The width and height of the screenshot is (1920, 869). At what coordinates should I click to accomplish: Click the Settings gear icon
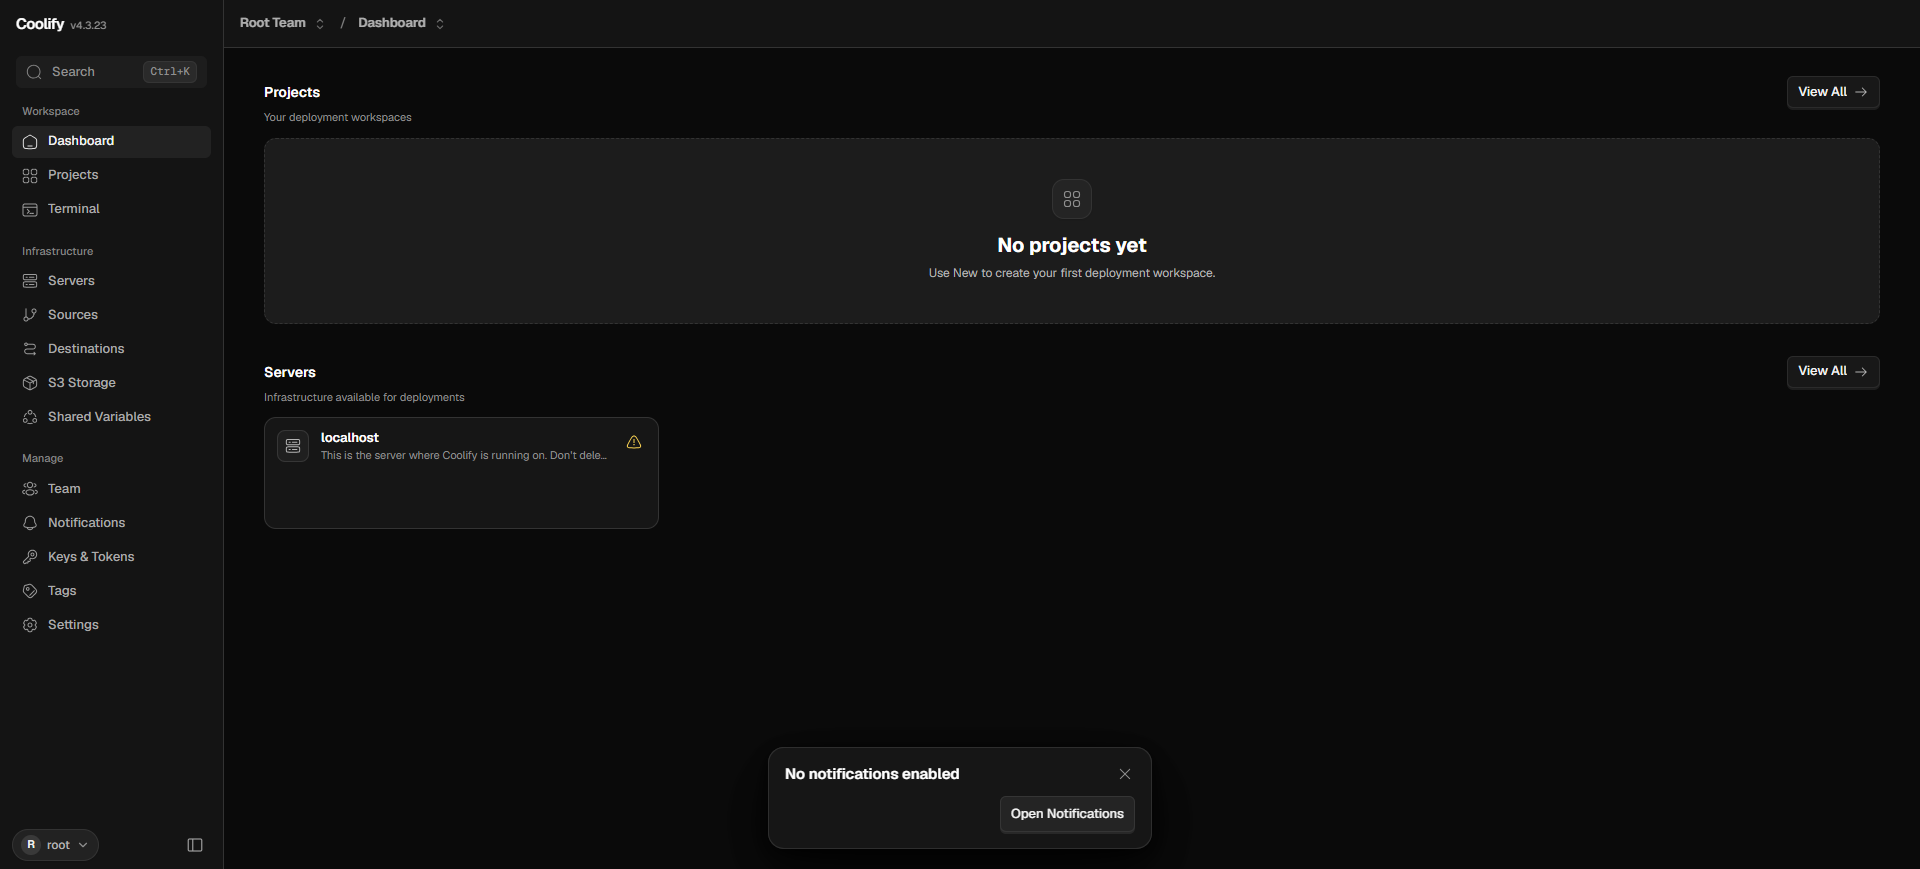tap(30, 626)
